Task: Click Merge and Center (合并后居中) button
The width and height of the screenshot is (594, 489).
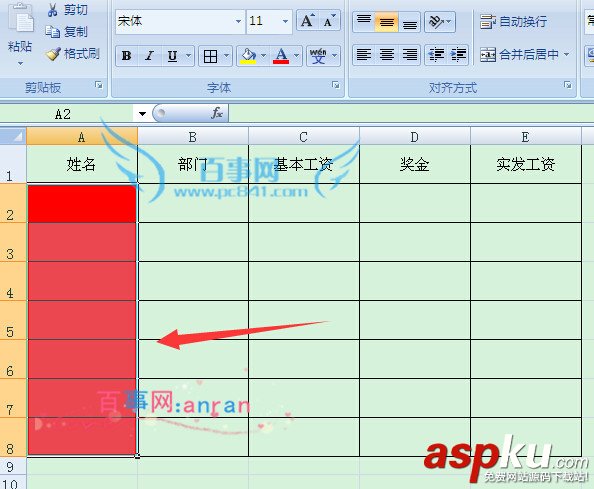Action: point(519,55)
